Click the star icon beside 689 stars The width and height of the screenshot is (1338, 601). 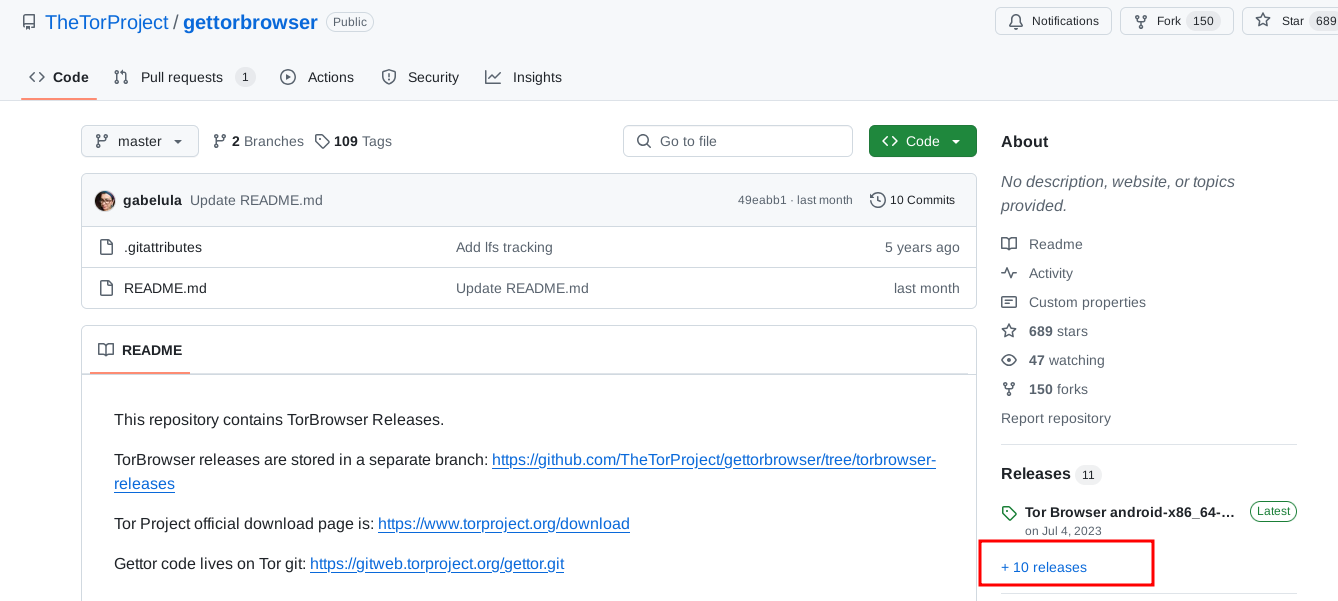[x=1009, y=331]
